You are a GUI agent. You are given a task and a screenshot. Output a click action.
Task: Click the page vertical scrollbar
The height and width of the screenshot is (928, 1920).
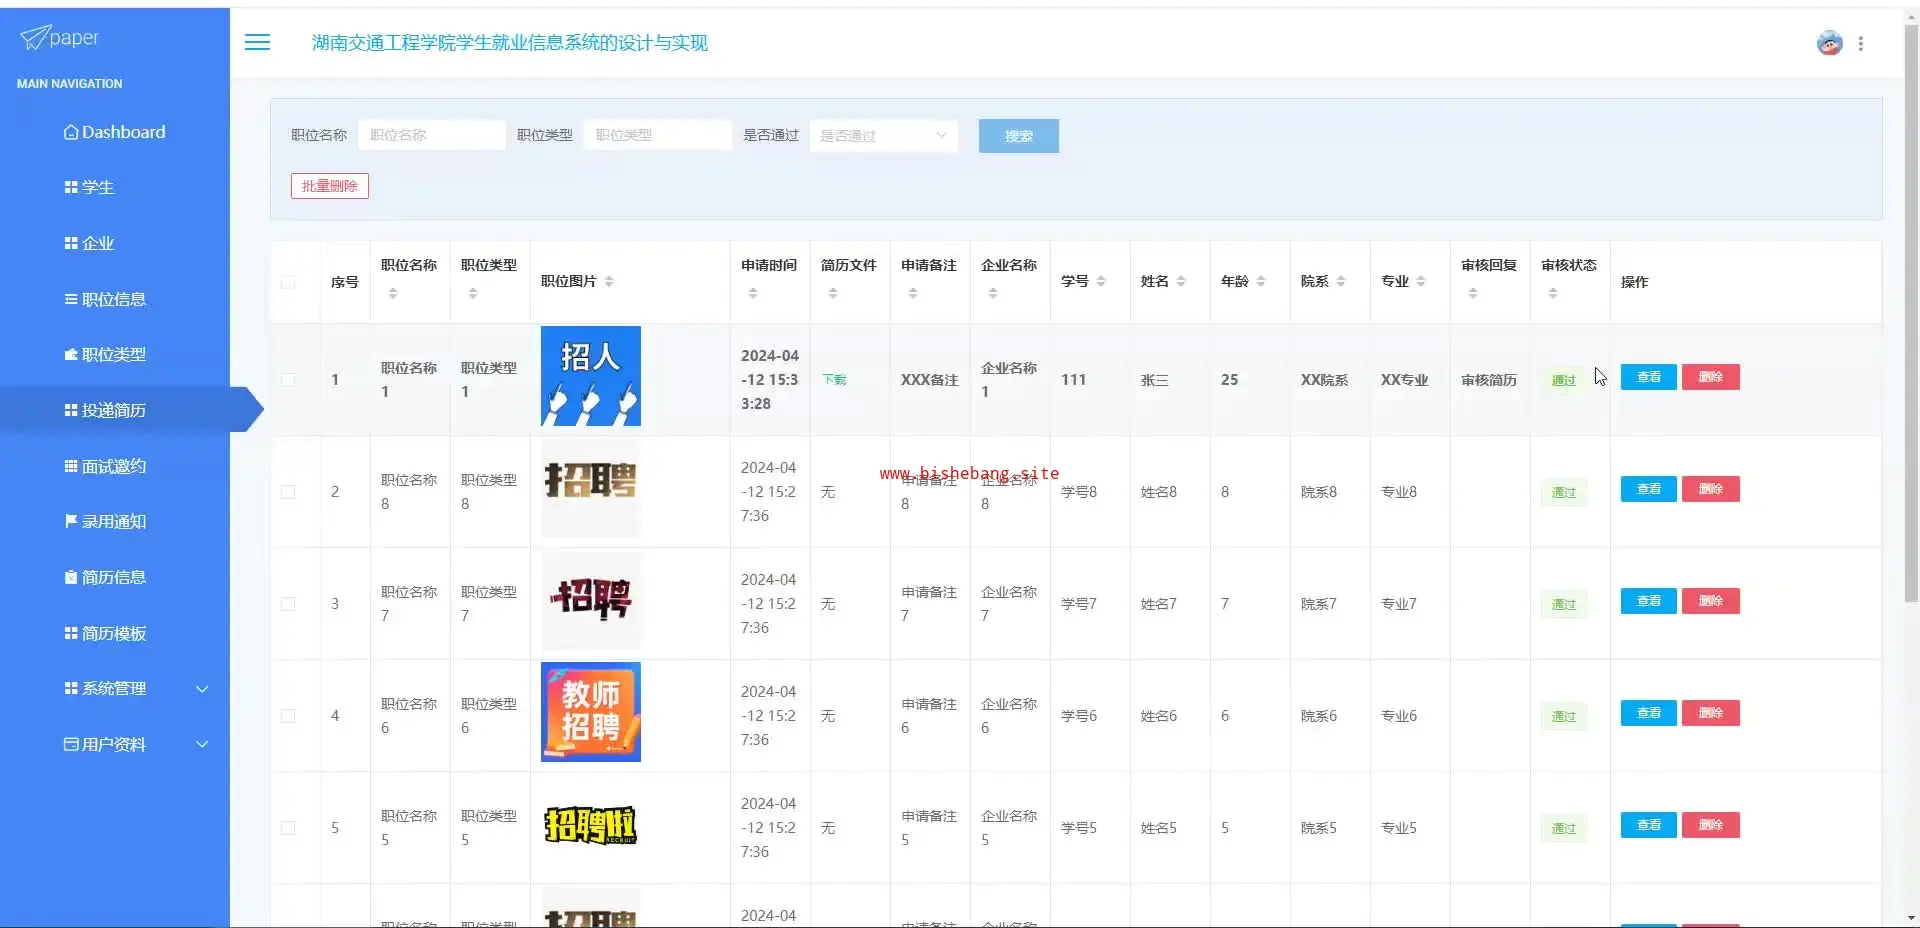pos(1911,300)
